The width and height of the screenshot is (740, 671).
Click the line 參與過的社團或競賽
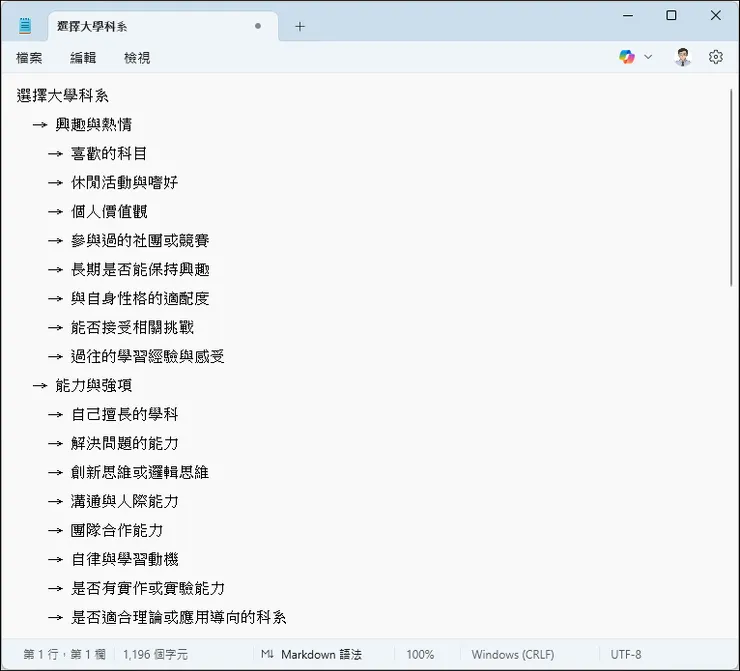click(140, 241)
